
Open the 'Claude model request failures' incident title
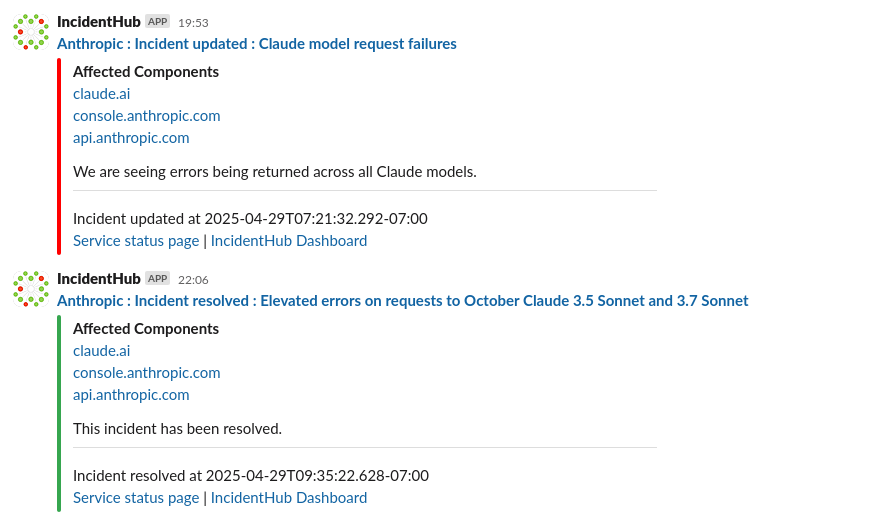coord(257,44)
